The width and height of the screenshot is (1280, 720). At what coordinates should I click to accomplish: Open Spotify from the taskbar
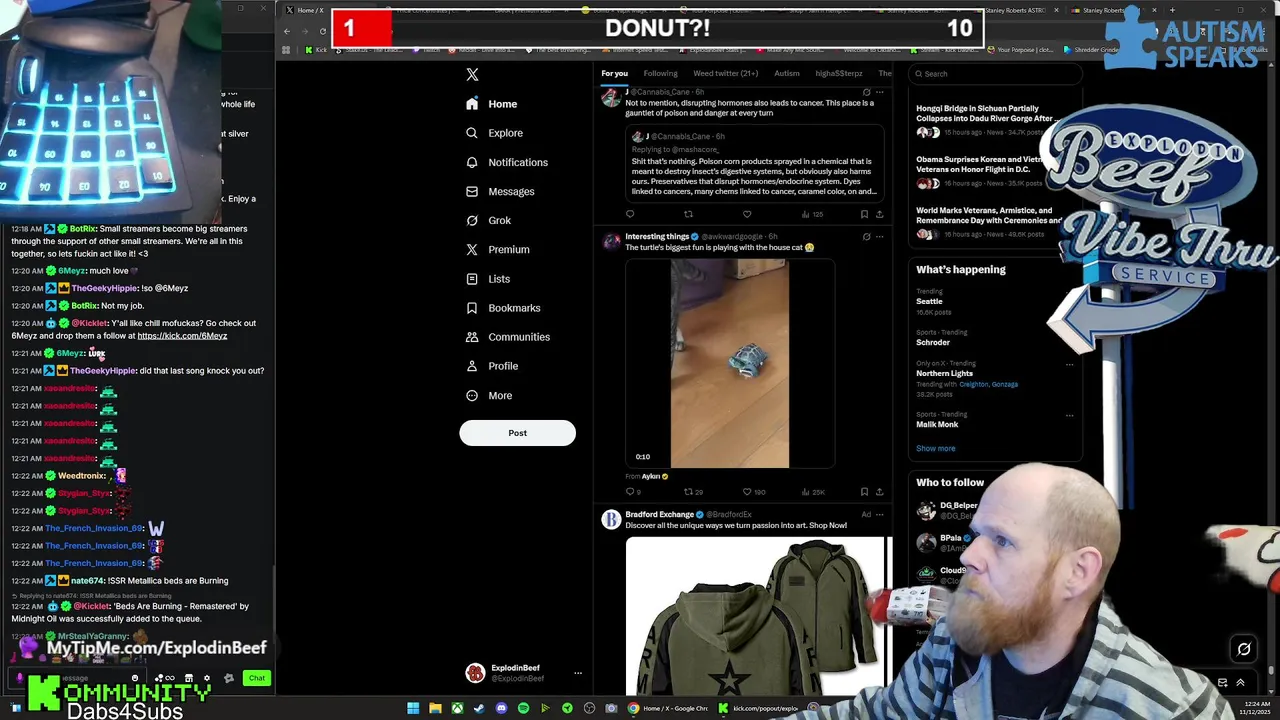(523, 708)
